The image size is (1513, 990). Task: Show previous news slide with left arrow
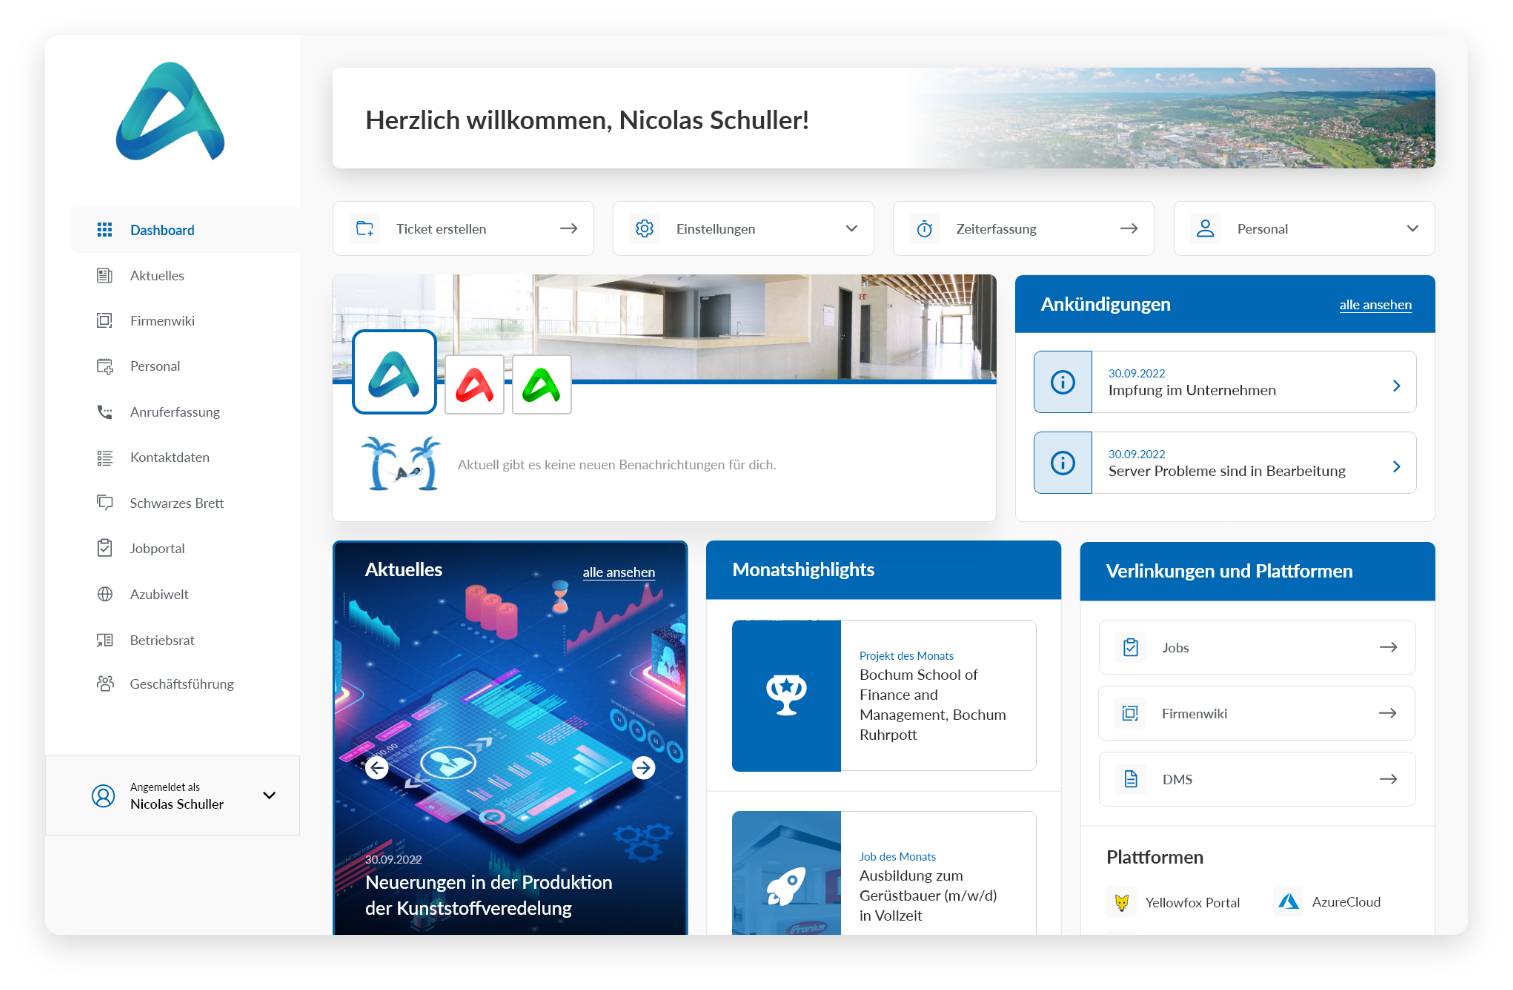tap(377, 768)
